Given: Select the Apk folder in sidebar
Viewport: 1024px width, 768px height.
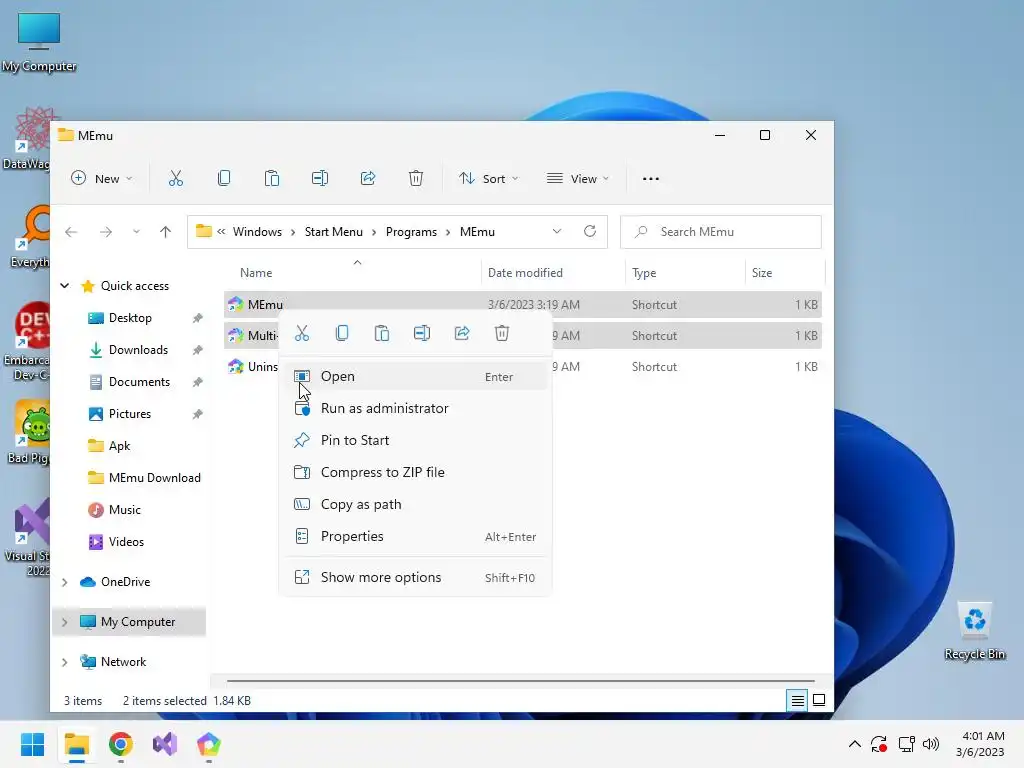Looking at the screenshot, I should 119,446.
